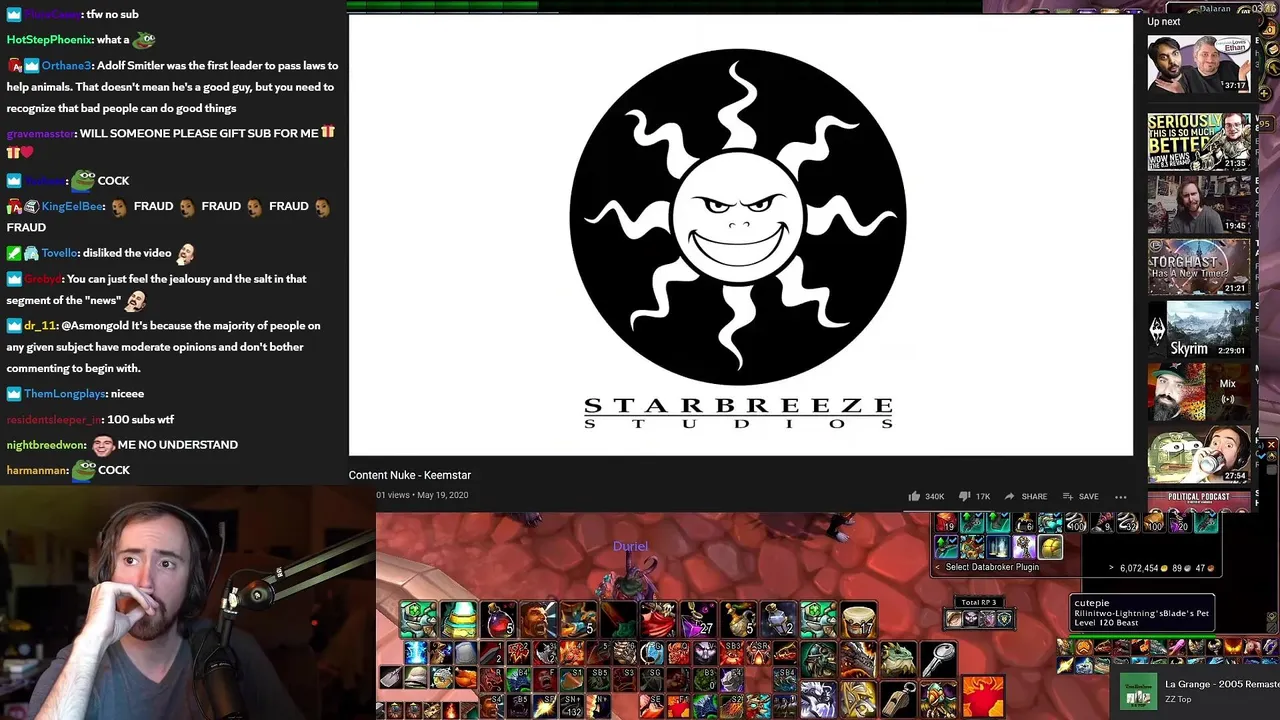Click the Duriel character nameplate

coord(630,546)
